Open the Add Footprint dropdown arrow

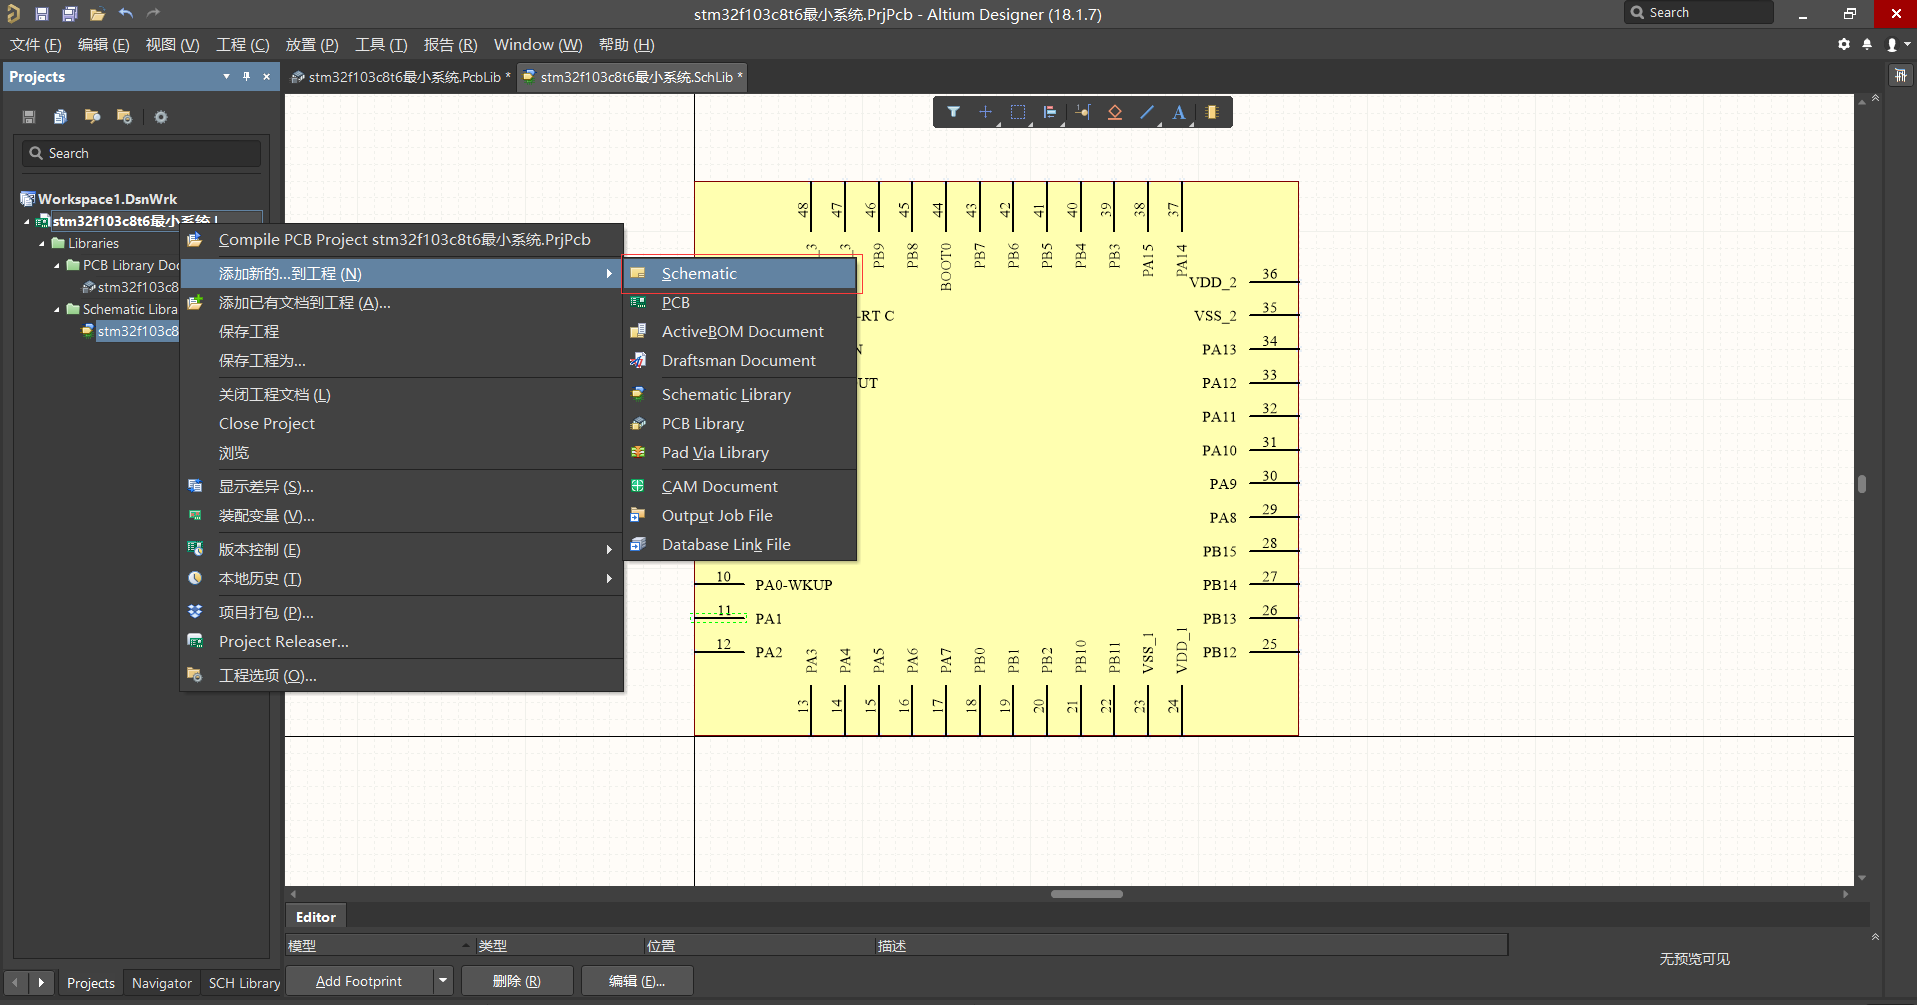pos(443,981)
